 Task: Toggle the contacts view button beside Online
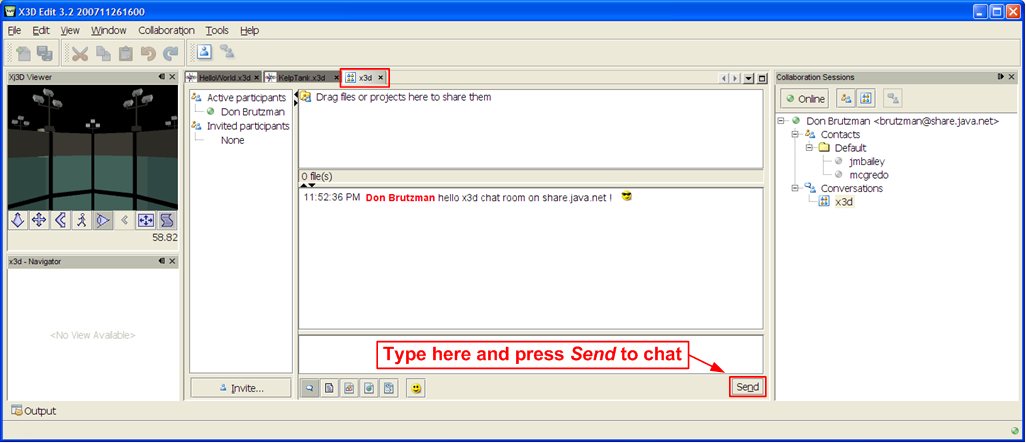(845, 99)
